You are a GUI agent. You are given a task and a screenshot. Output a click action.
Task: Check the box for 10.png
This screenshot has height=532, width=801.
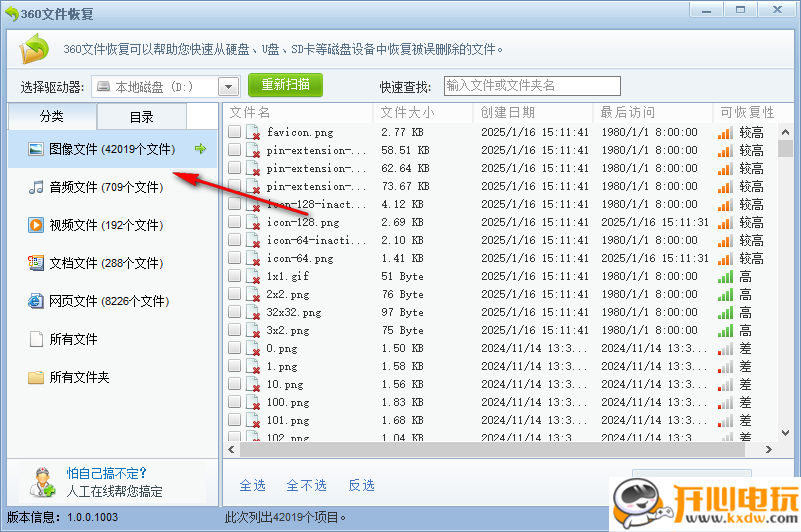234,384
